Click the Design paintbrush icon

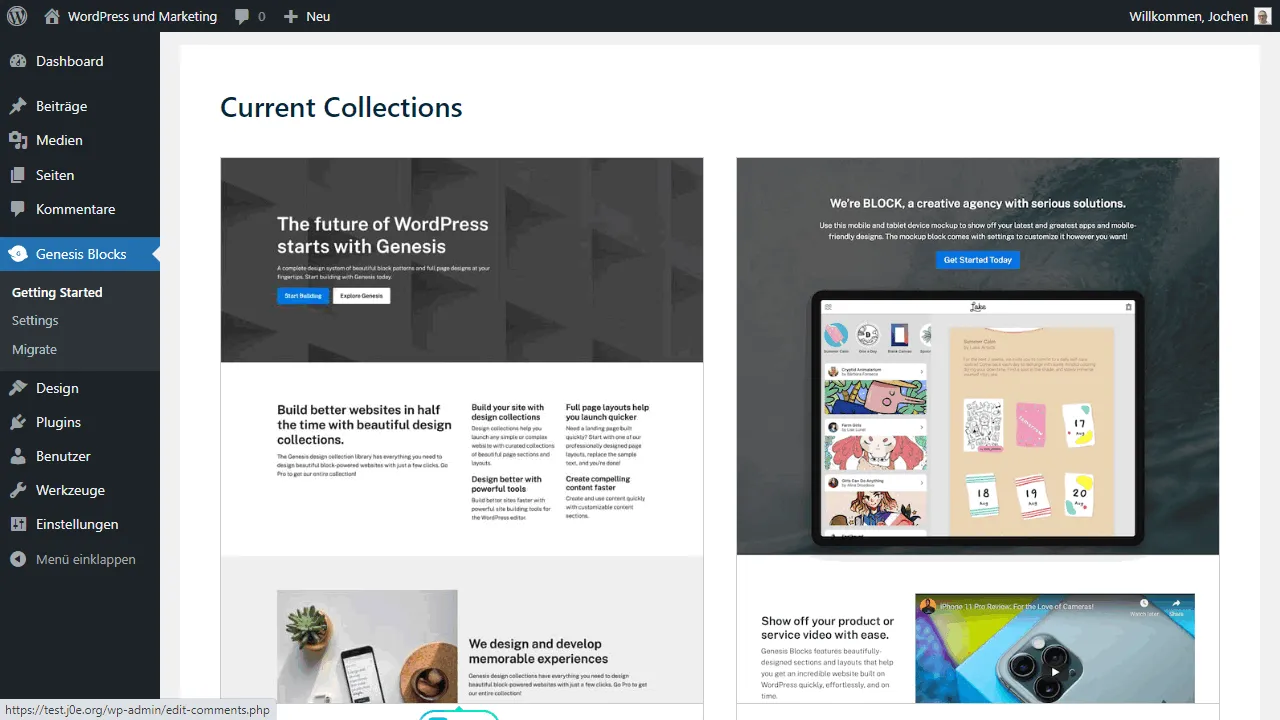18,388
